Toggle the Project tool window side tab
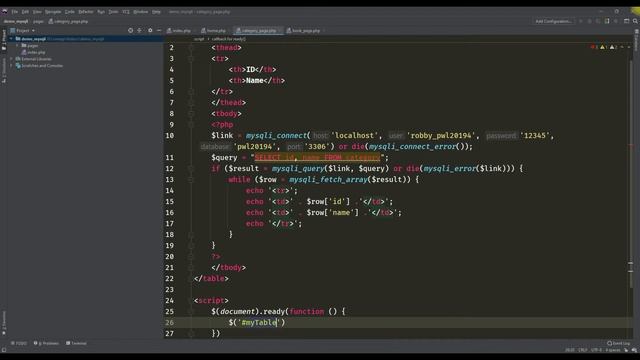640x360 pixels. pyautogui.click(x=4, y=40)
